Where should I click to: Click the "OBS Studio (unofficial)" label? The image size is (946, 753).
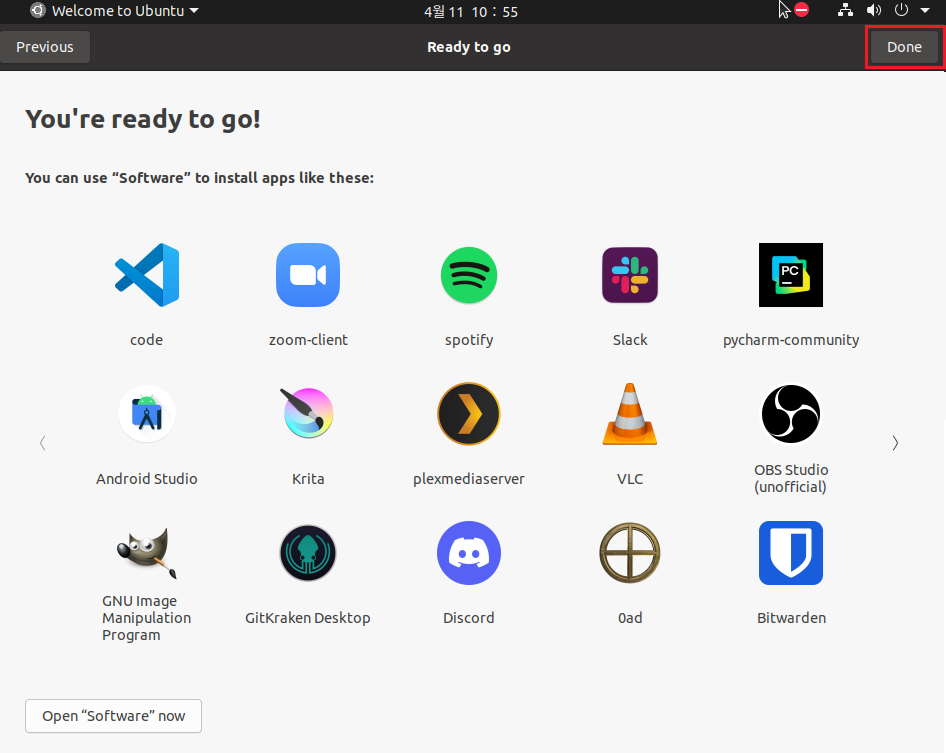coord(791,478)
